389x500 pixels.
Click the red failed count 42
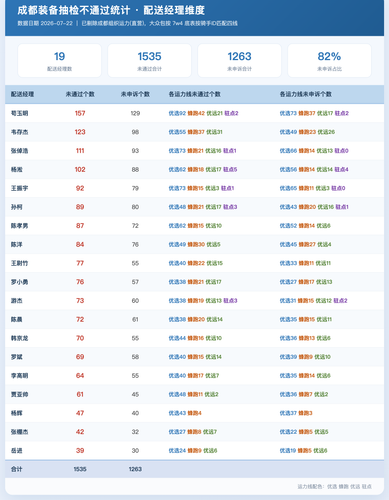click(x=80, y=432)
